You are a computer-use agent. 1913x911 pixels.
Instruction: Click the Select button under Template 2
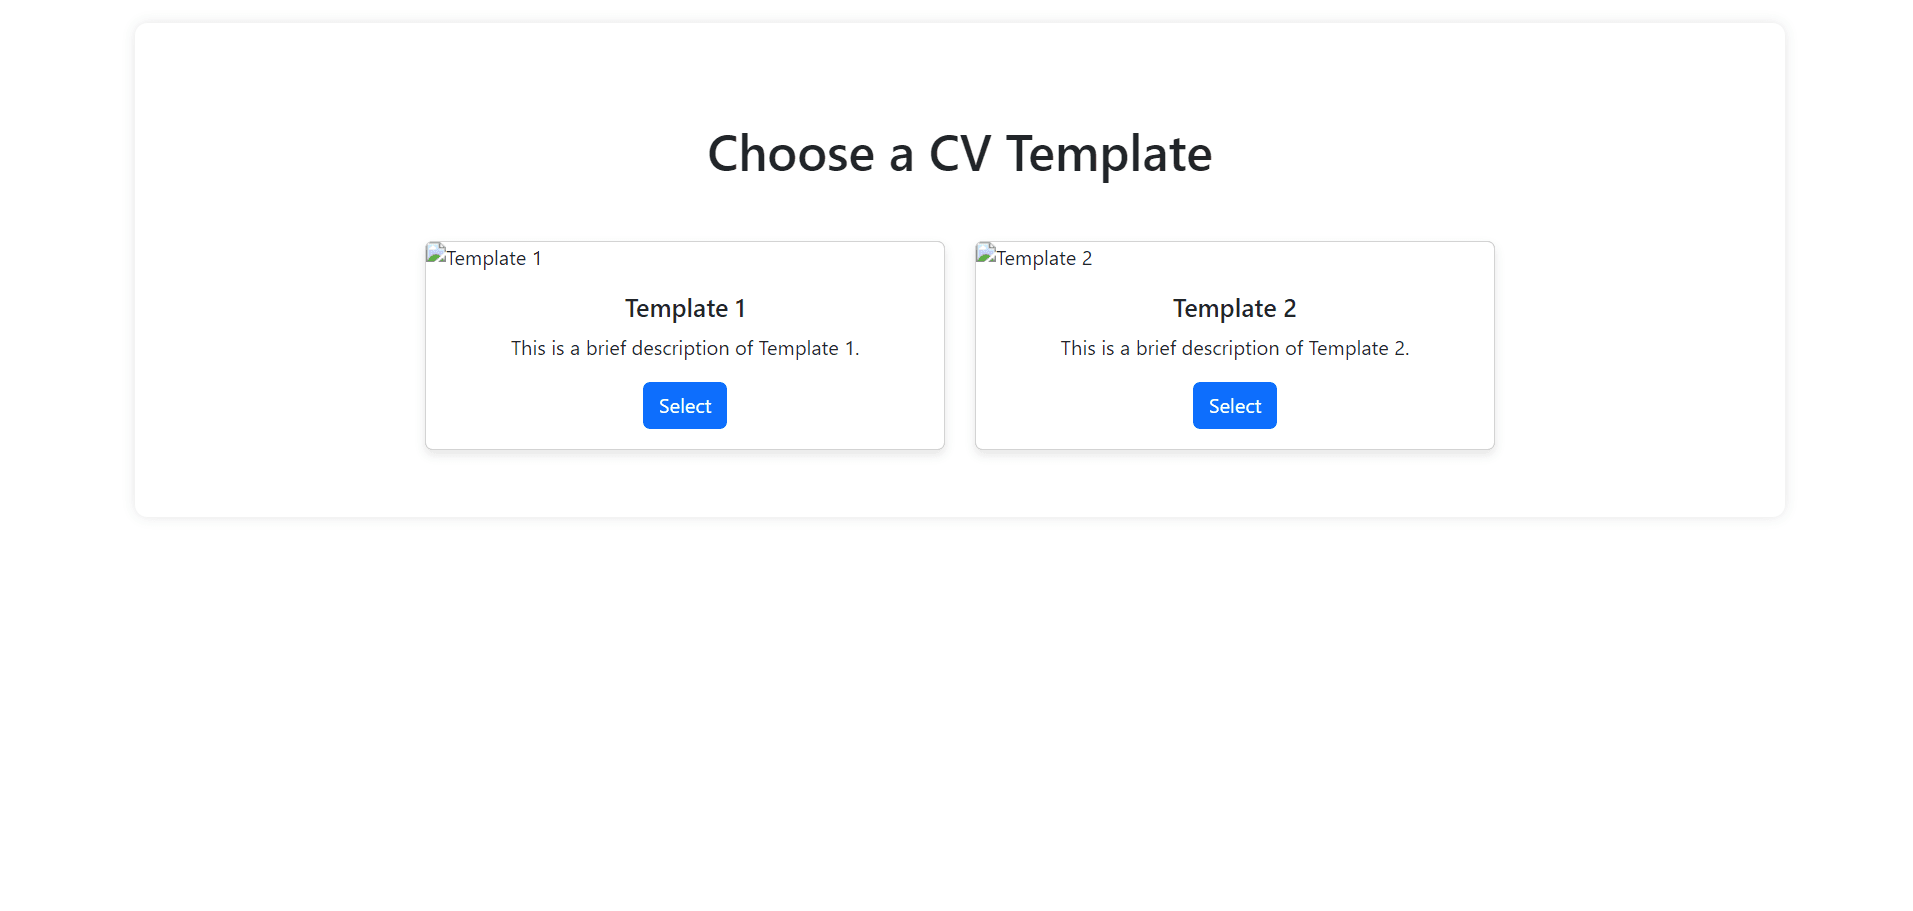(x=1234, y=405)
